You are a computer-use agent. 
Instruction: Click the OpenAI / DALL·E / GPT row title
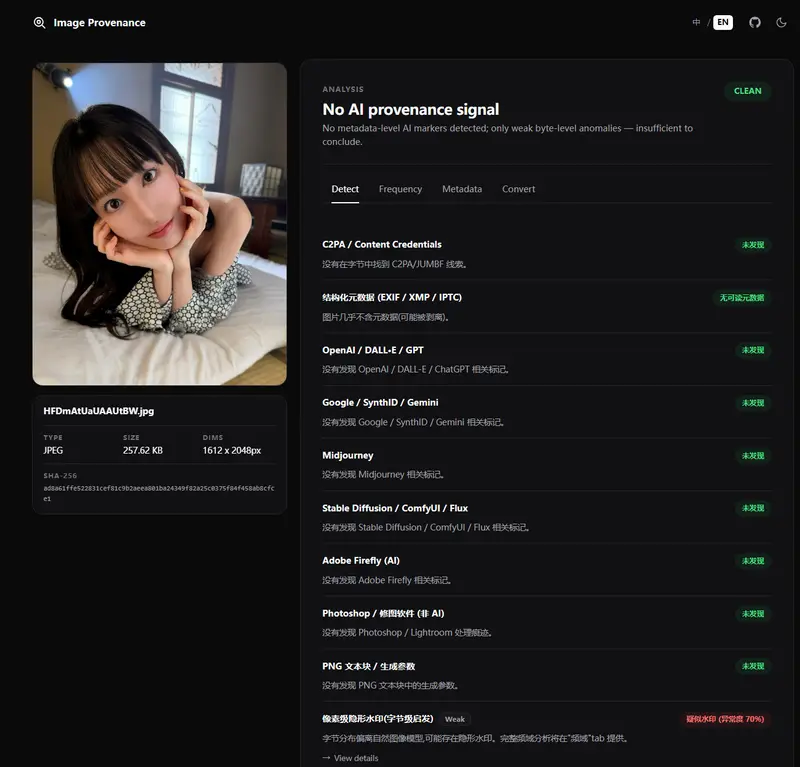(x=373, y=350)
